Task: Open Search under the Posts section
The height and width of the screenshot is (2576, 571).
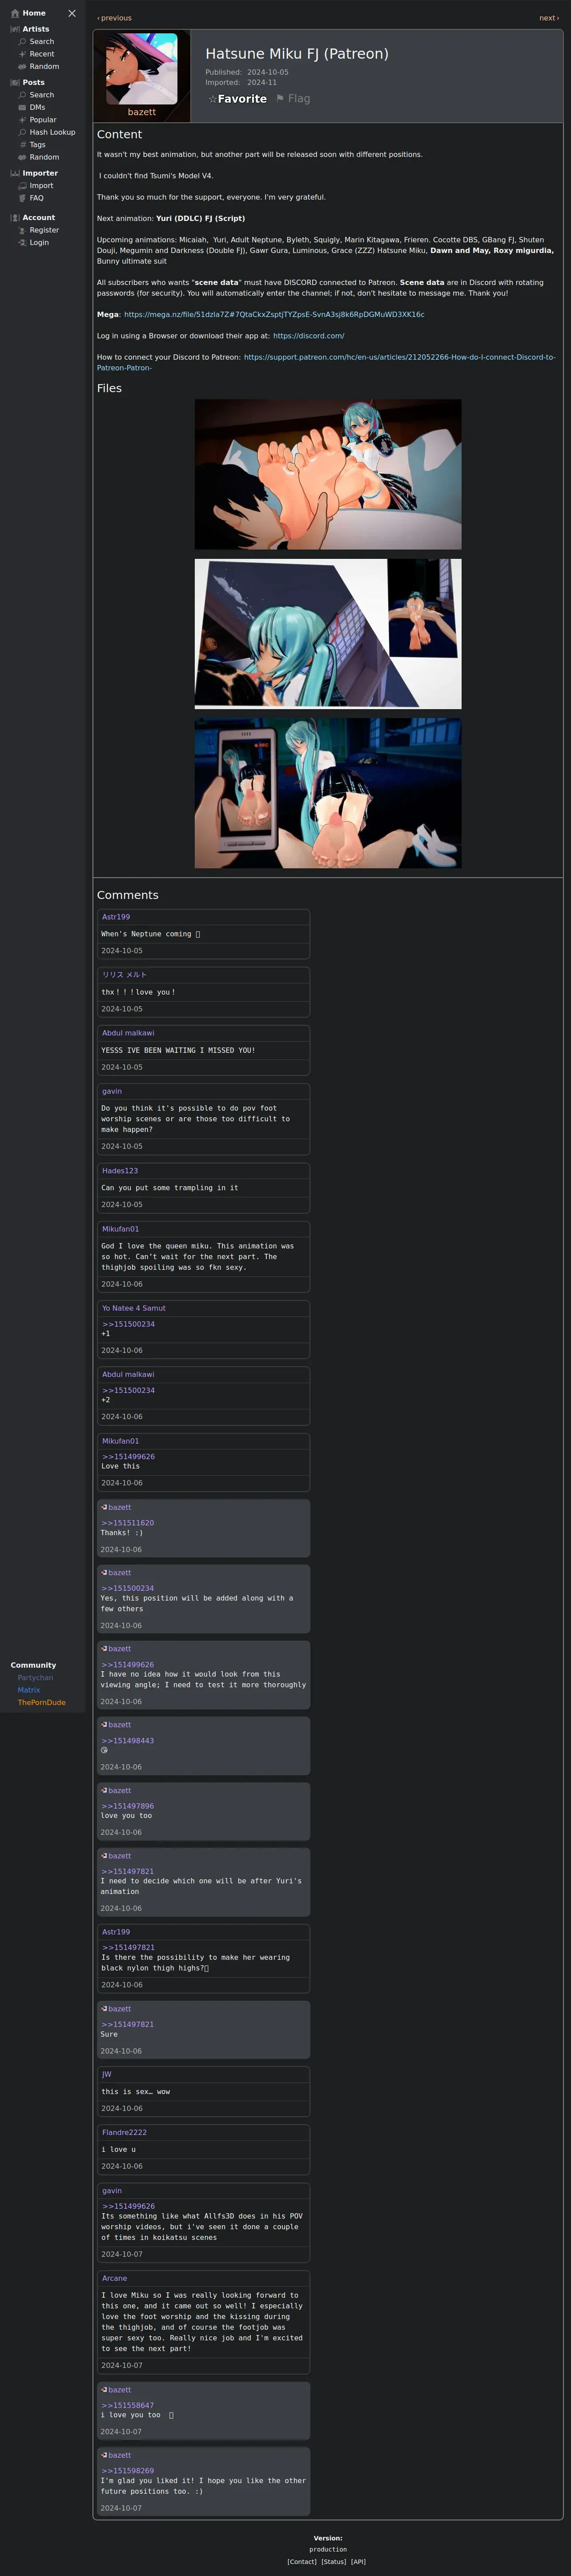Action: [x=42, y=95]
